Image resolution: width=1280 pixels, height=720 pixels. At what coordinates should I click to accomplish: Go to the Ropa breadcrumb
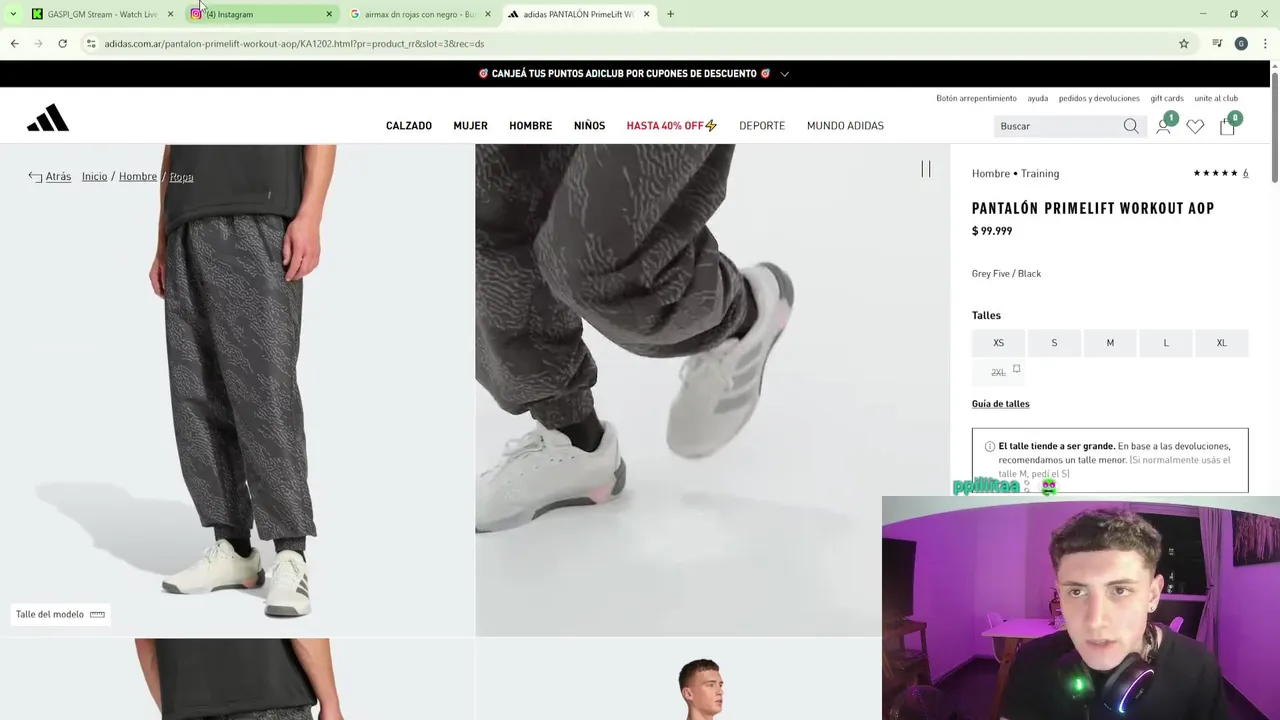[181, 176]
